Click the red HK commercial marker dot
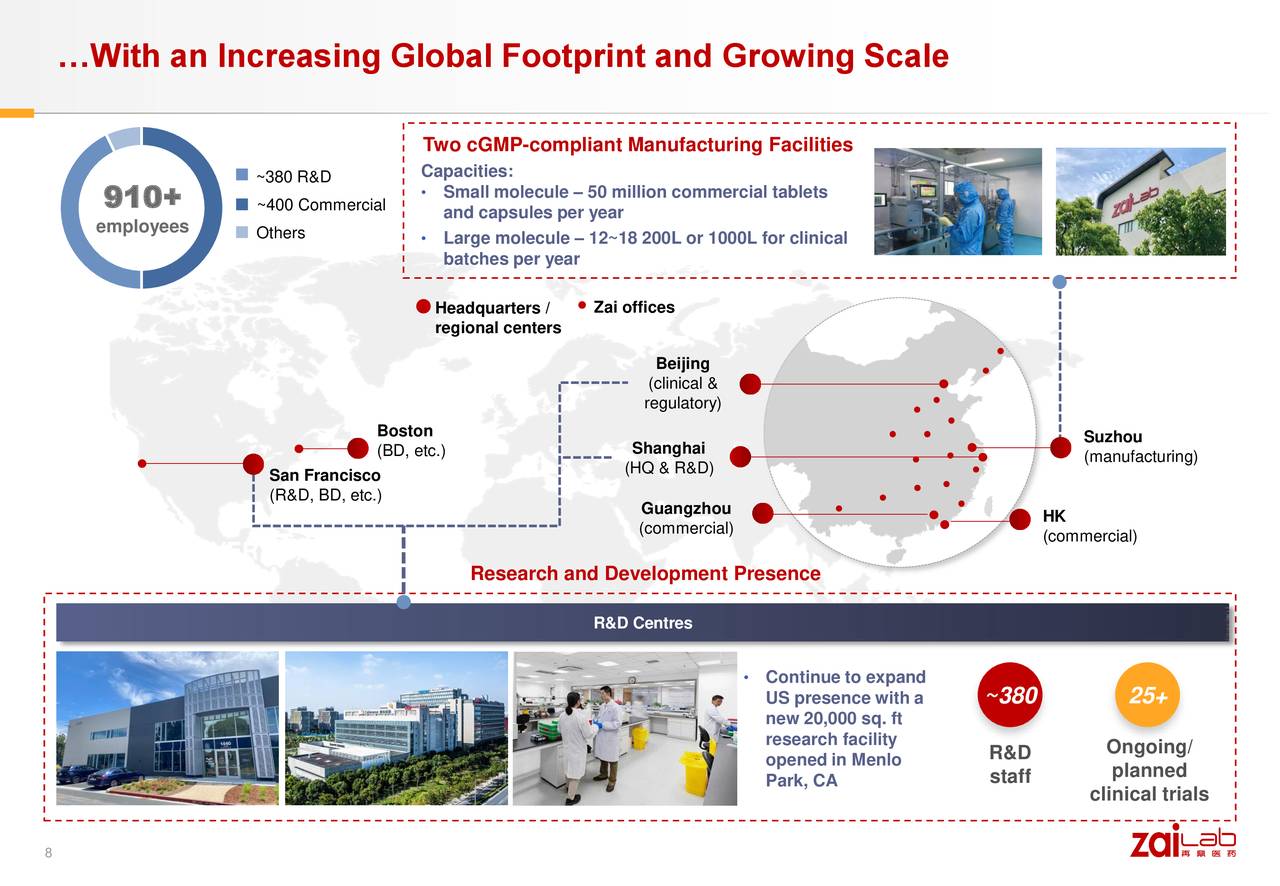Screen dimensions: 1280x886 pyautogui.click(x=1020, y=519)
